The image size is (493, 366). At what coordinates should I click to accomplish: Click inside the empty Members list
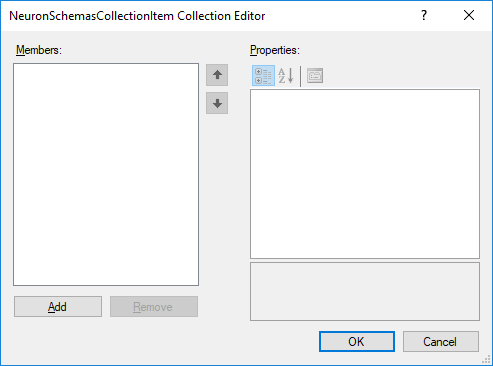tap(106, 174)
